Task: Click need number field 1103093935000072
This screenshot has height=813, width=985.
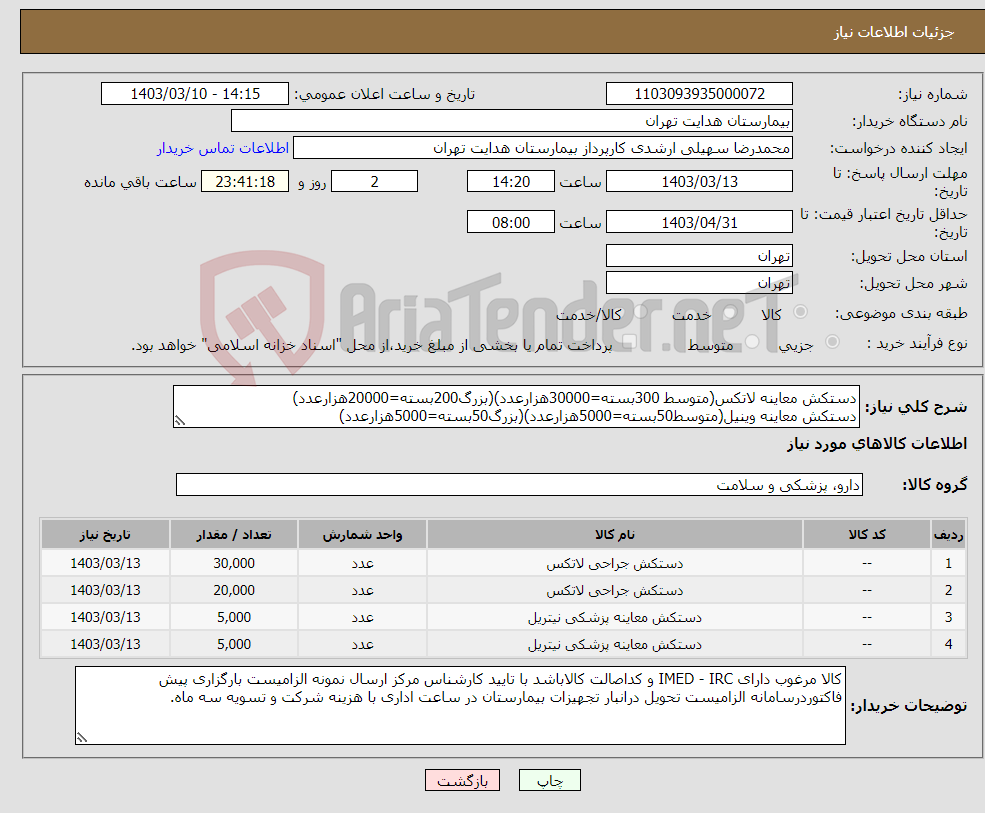Action: (699, 94)
